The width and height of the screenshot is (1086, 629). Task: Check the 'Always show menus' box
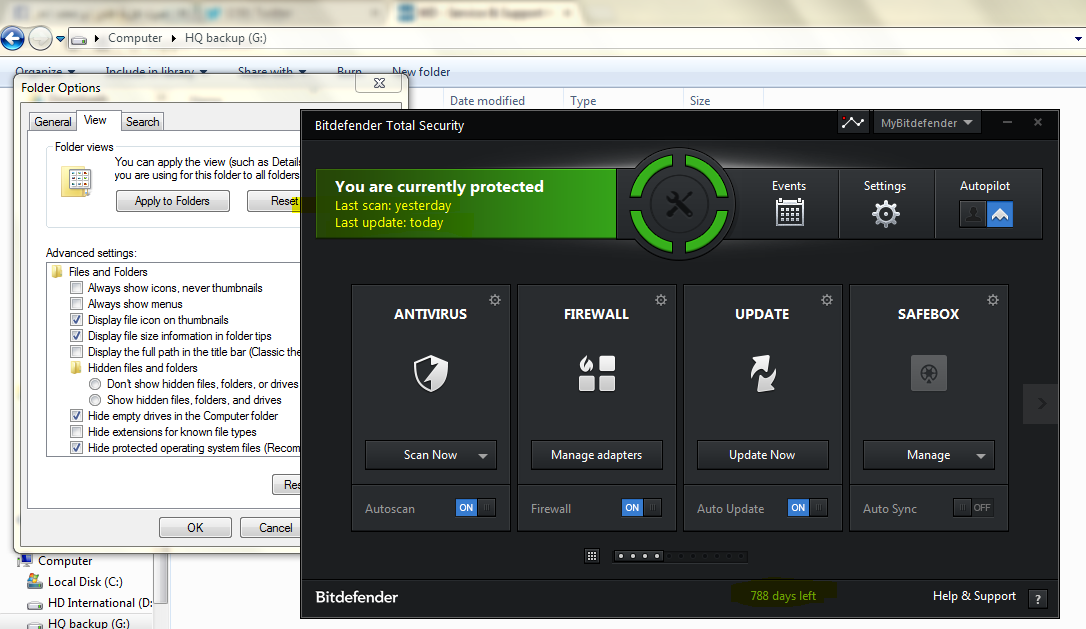76,304
